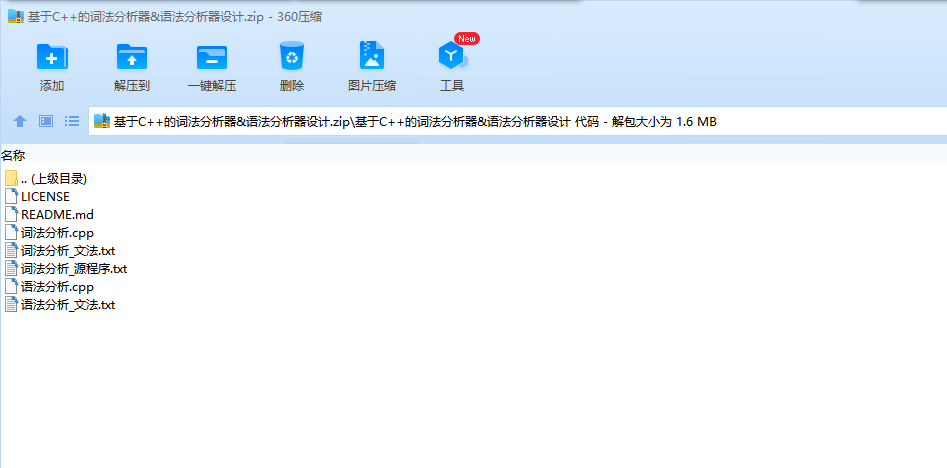Click the archive icon in the address bar
Viewport: 947px width, 468px height.
(x=102, y=121)
